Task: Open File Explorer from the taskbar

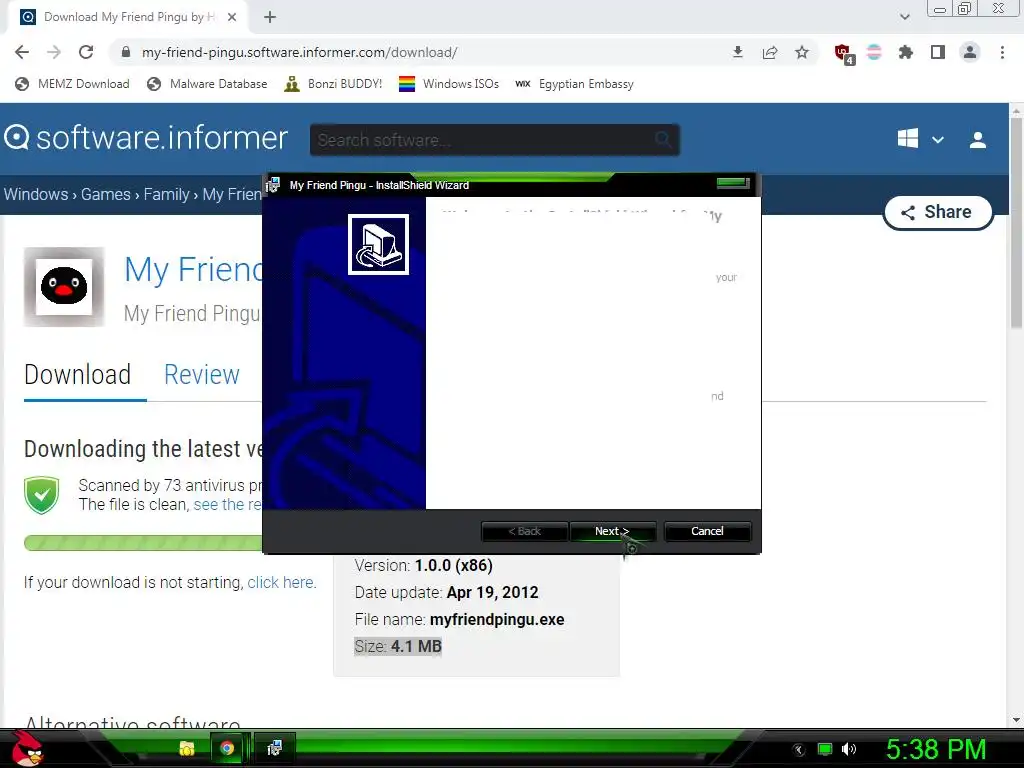Action: coord(187,748)
